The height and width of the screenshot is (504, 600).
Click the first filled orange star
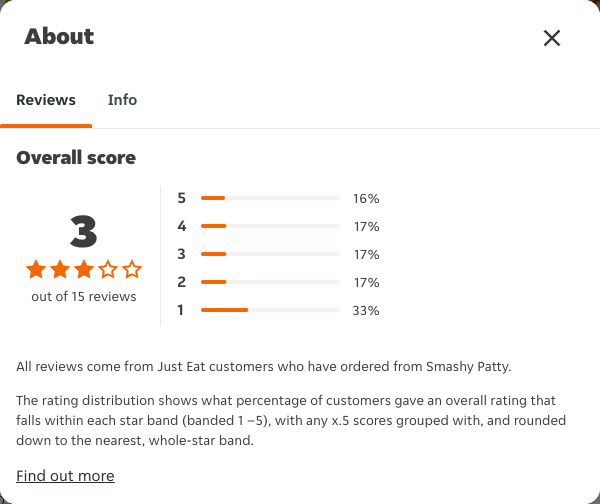[36, 269]
